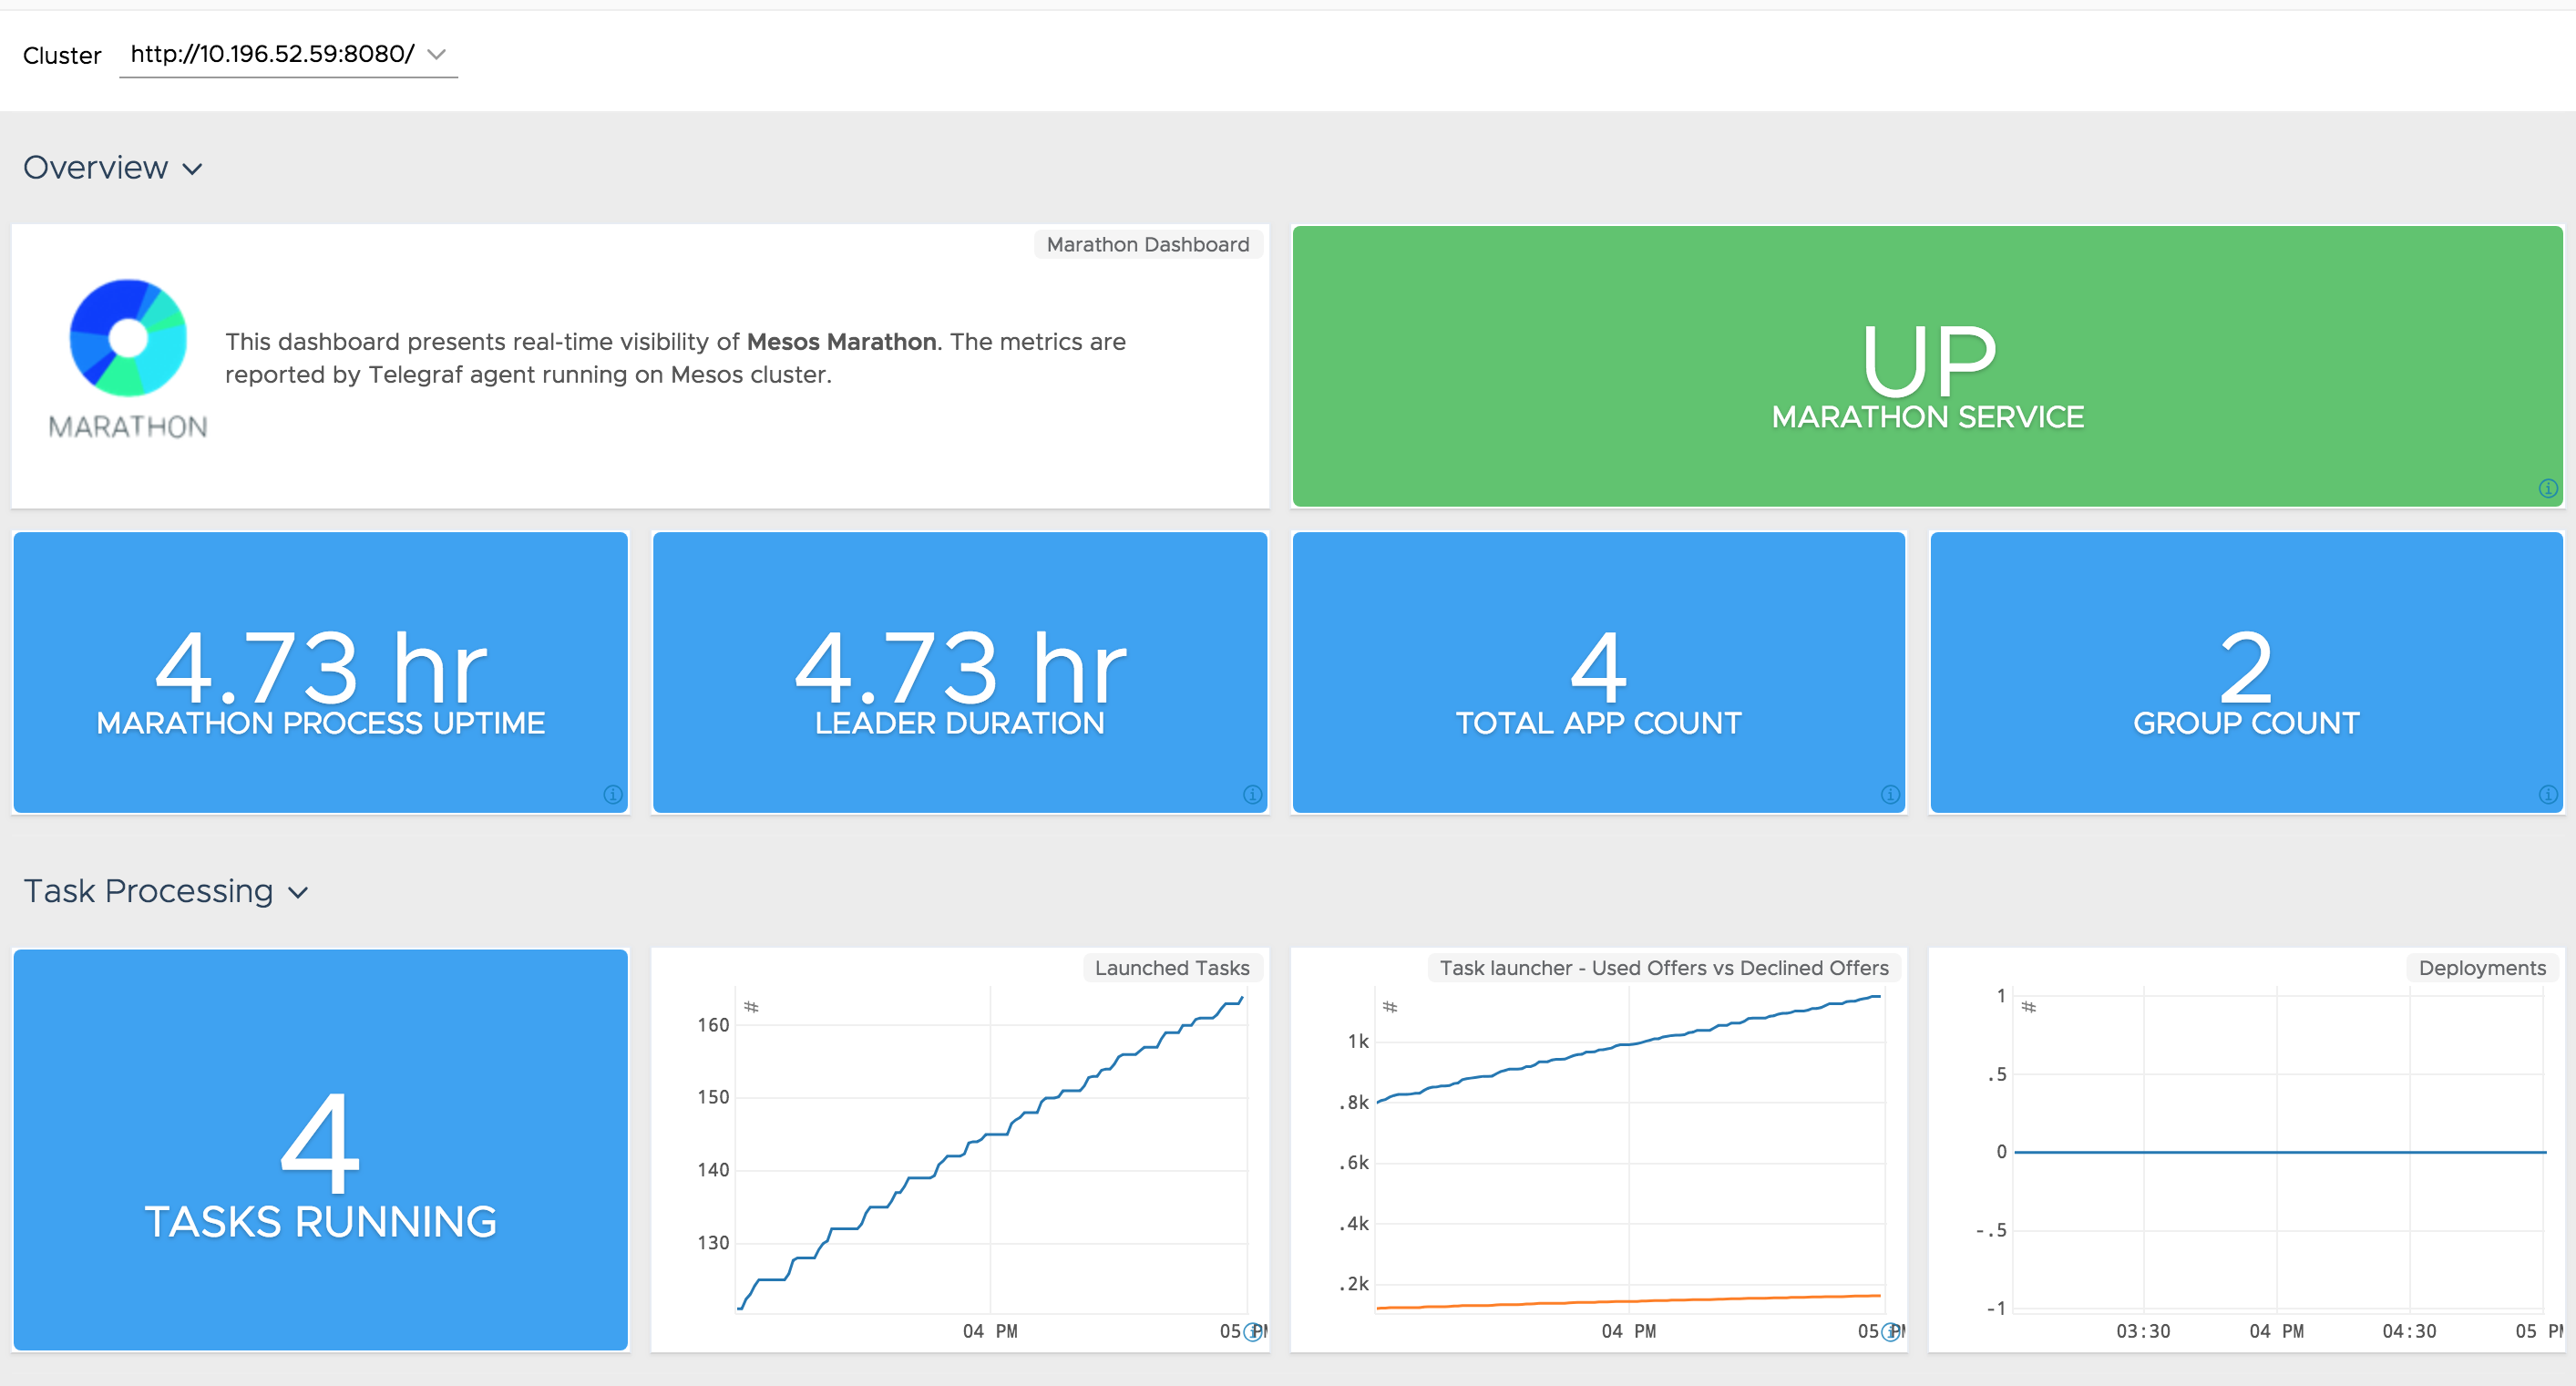This screenshot has width=2576, height=1386.
Task: Click the Total App Count tile
Action: point(1598,672)
